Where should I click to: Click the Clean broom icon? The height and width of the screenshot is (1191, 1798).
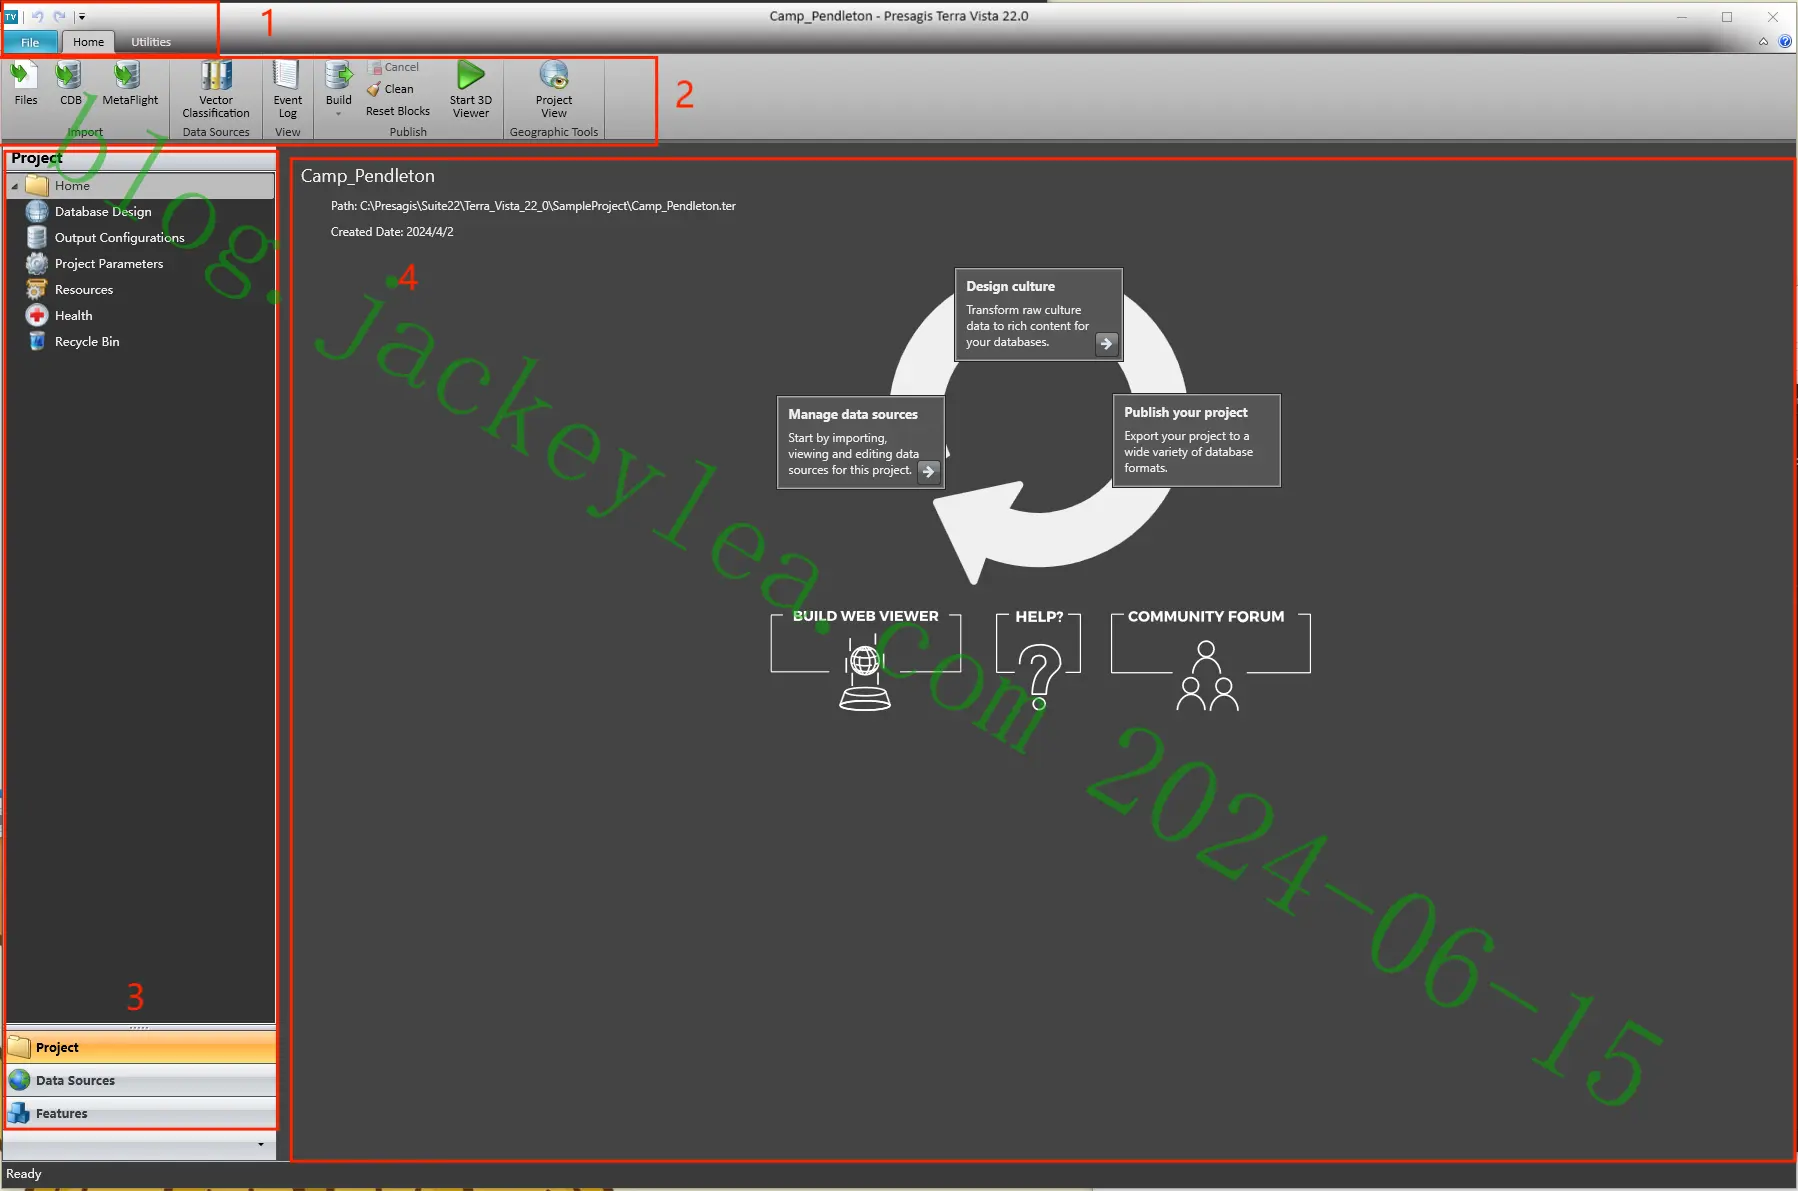(374, 89)
